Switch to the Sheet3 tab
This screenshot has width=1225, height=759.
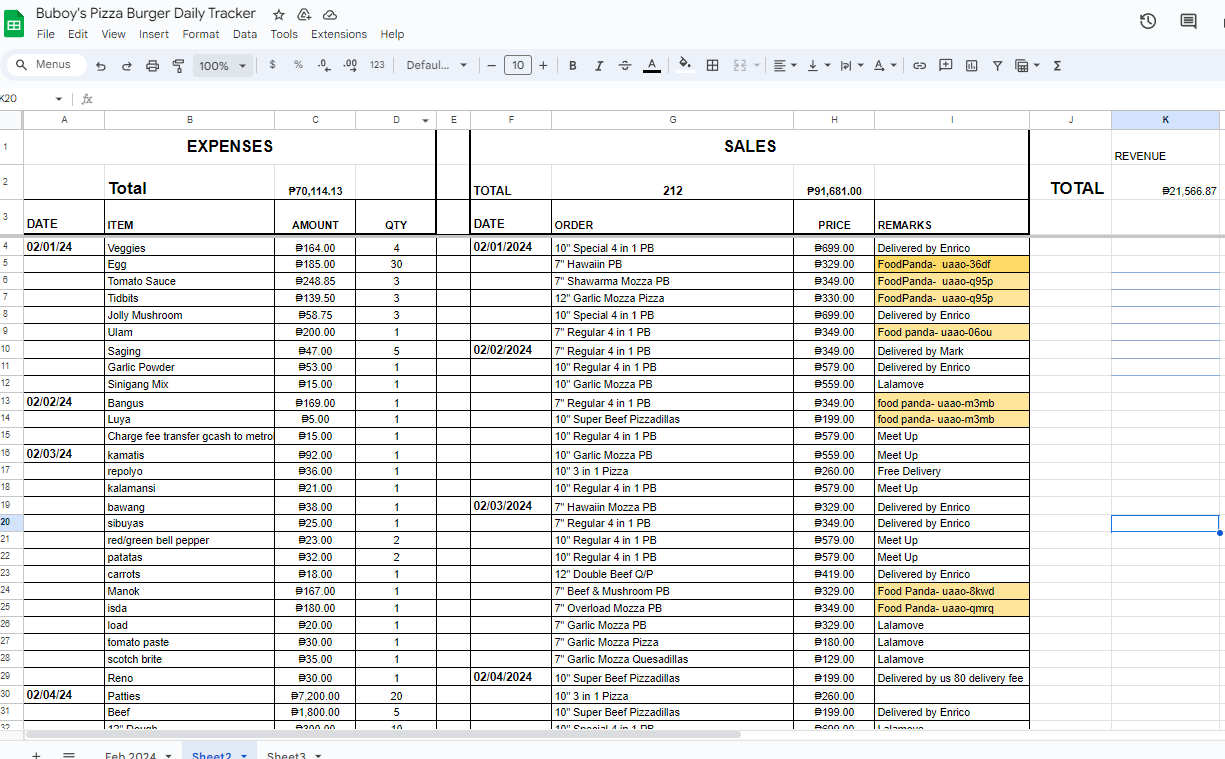pos(287,755)
